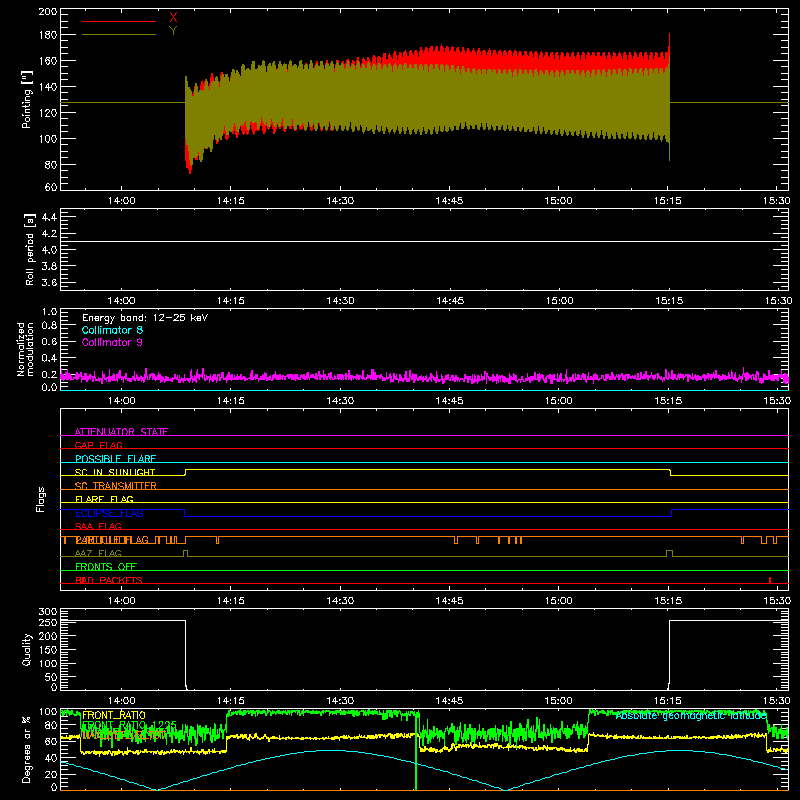Click the 1.0 tick on modulation axis

pos(49,312)
